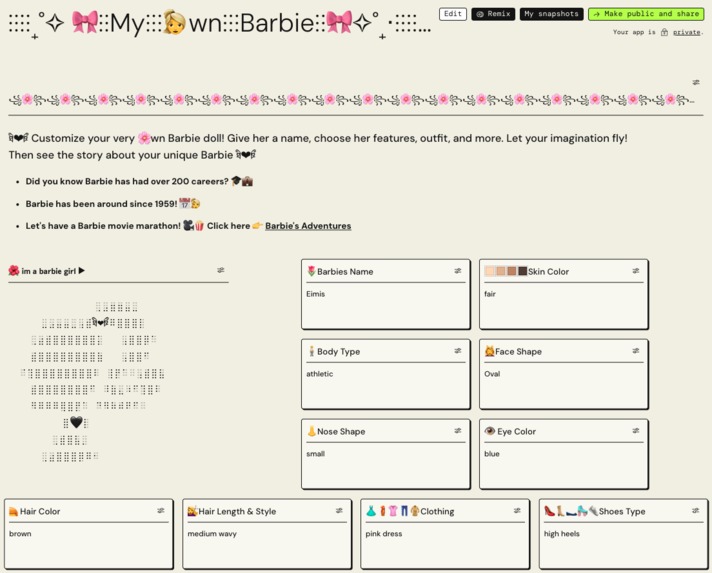Image resolution: width=712 pixels, height=573 pixels.
Task: Open settings icon of Shoes Type card
Action: pyautogui.click(x=695, y=511)
